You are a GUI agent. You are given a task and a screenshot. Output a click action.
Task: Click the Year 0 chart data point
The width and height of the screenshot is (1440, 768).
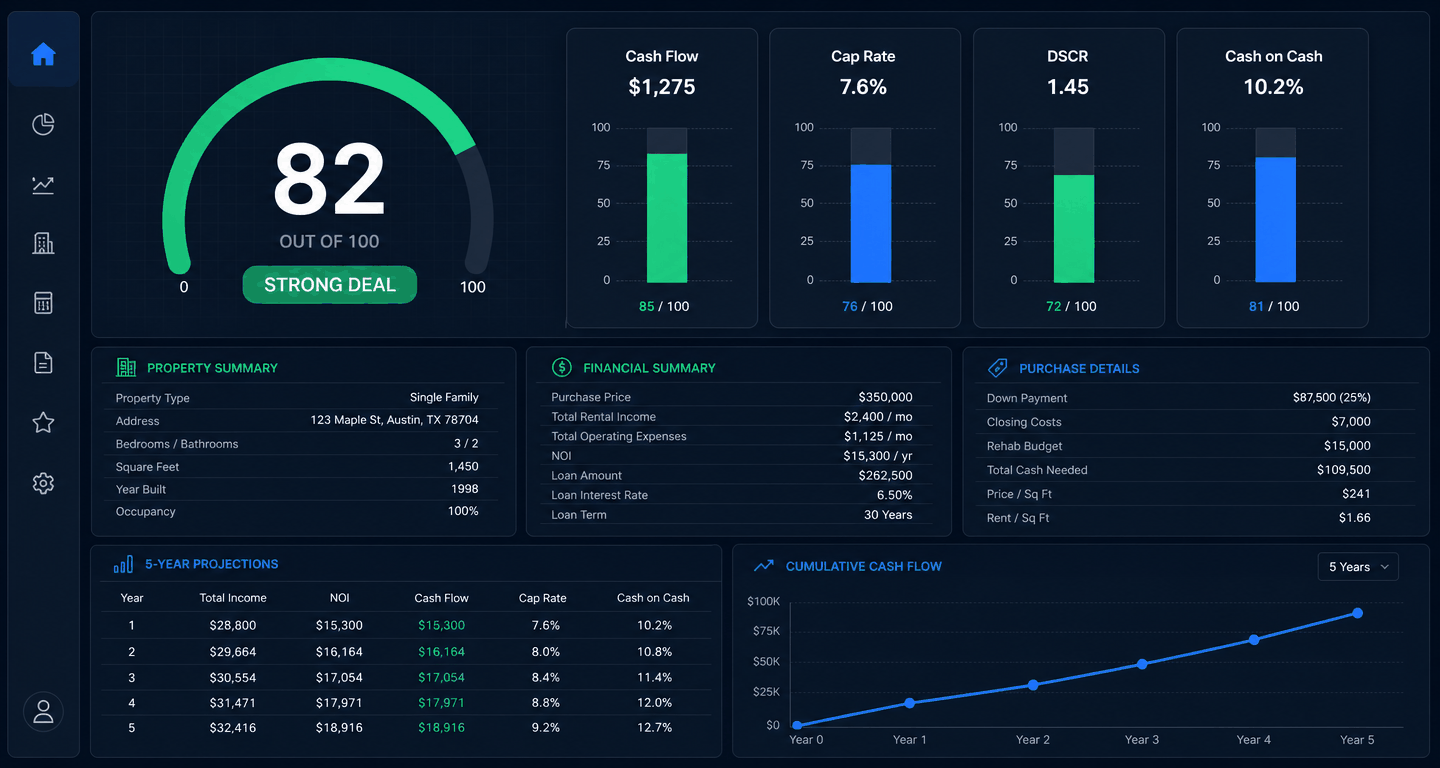(x=797, y=726)
